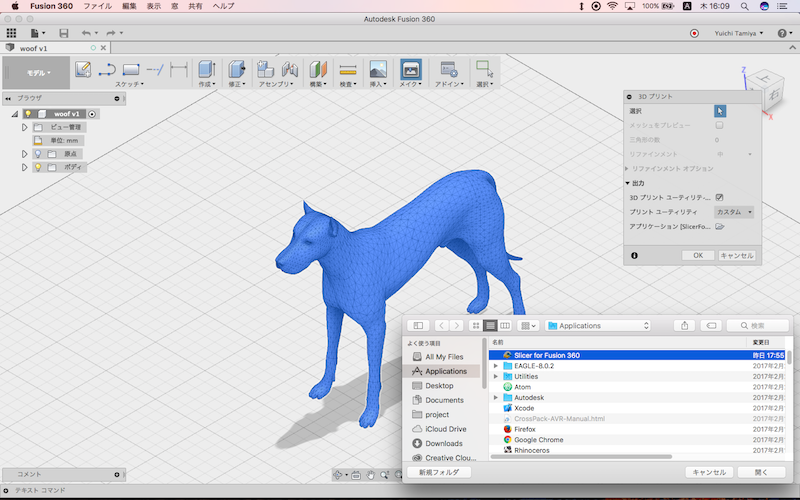The height and width of the screenshot is (500, 800).
Task: Switch file dialog to column view
Action: 505,326
